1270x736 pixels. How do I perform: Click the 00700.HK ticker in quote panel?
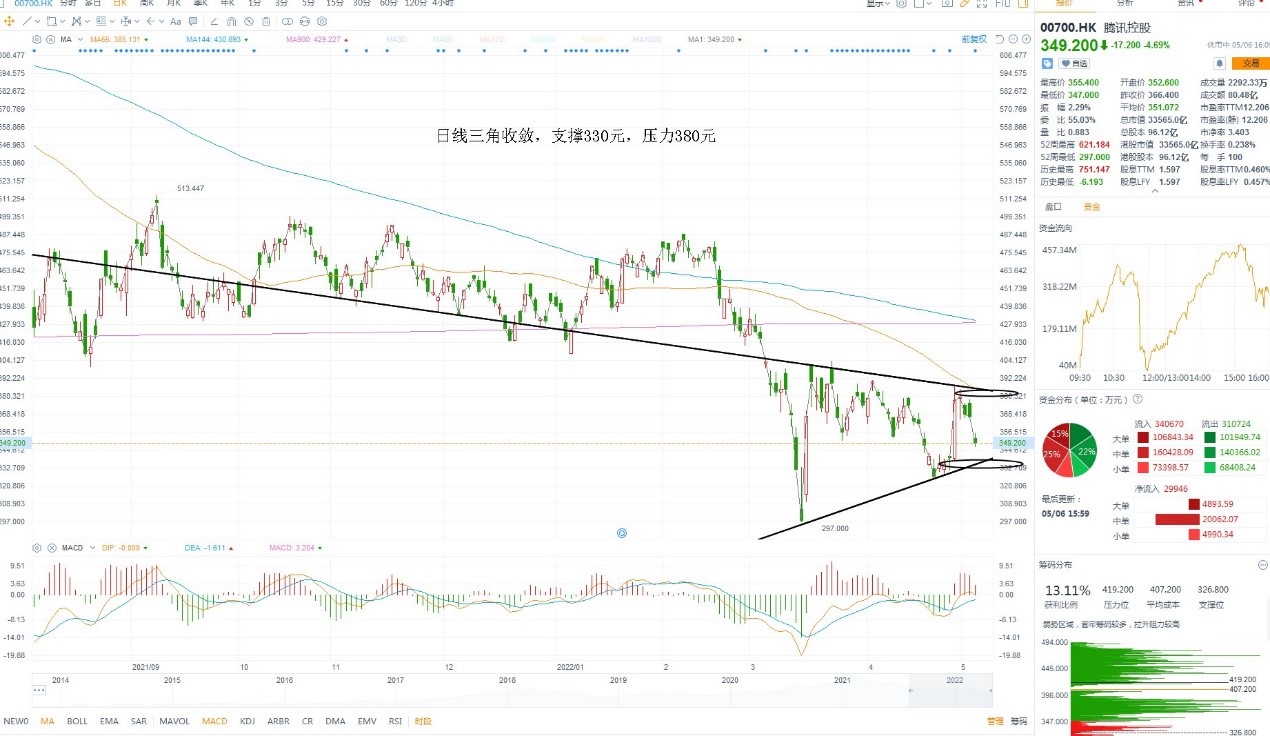coord(1068,27)
